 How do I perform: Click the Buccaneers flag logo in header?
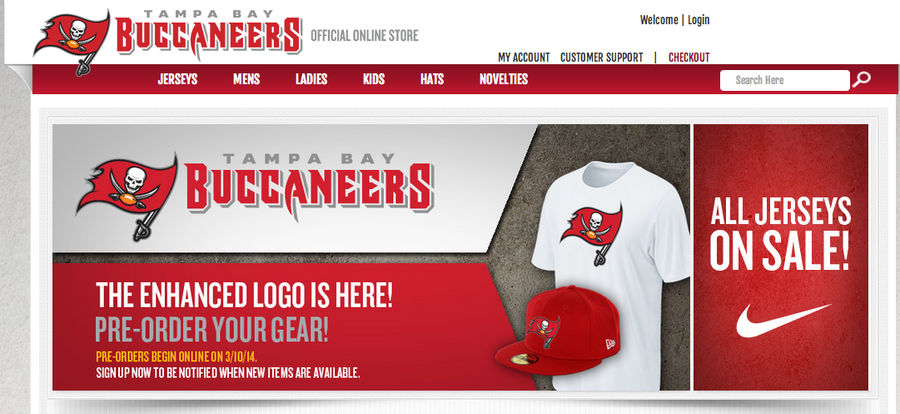[72, 42]
